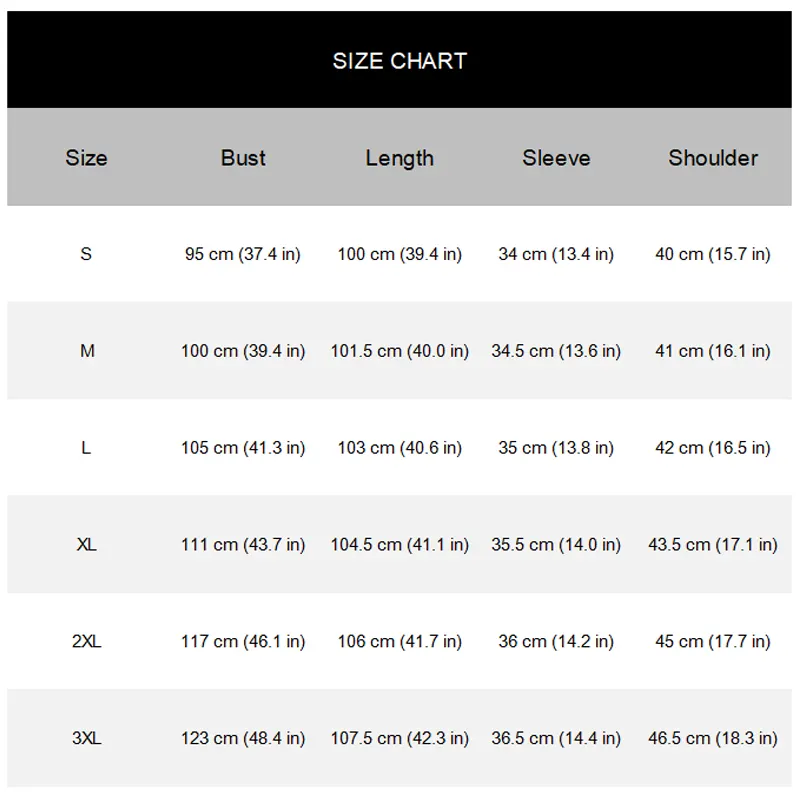Click the S size row label

tap(86, 254)
